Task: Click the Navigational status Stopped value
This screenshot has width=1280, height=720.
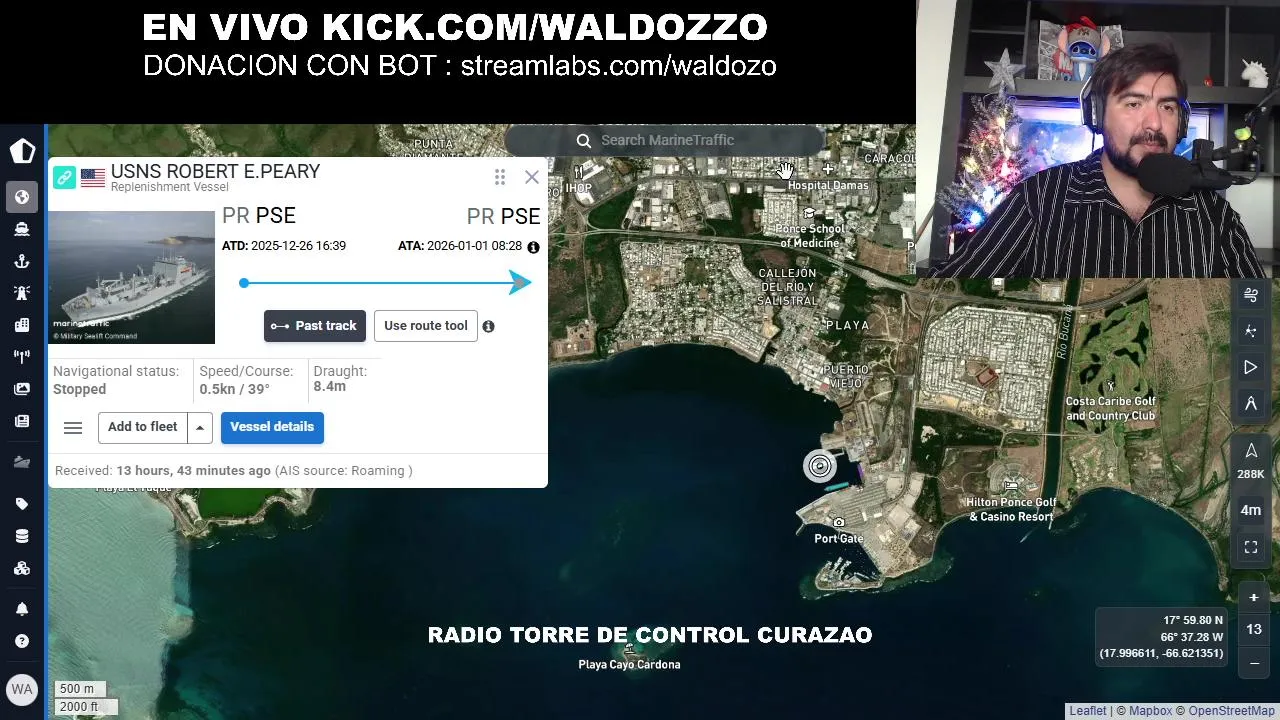Action: (x=80, y=389)
